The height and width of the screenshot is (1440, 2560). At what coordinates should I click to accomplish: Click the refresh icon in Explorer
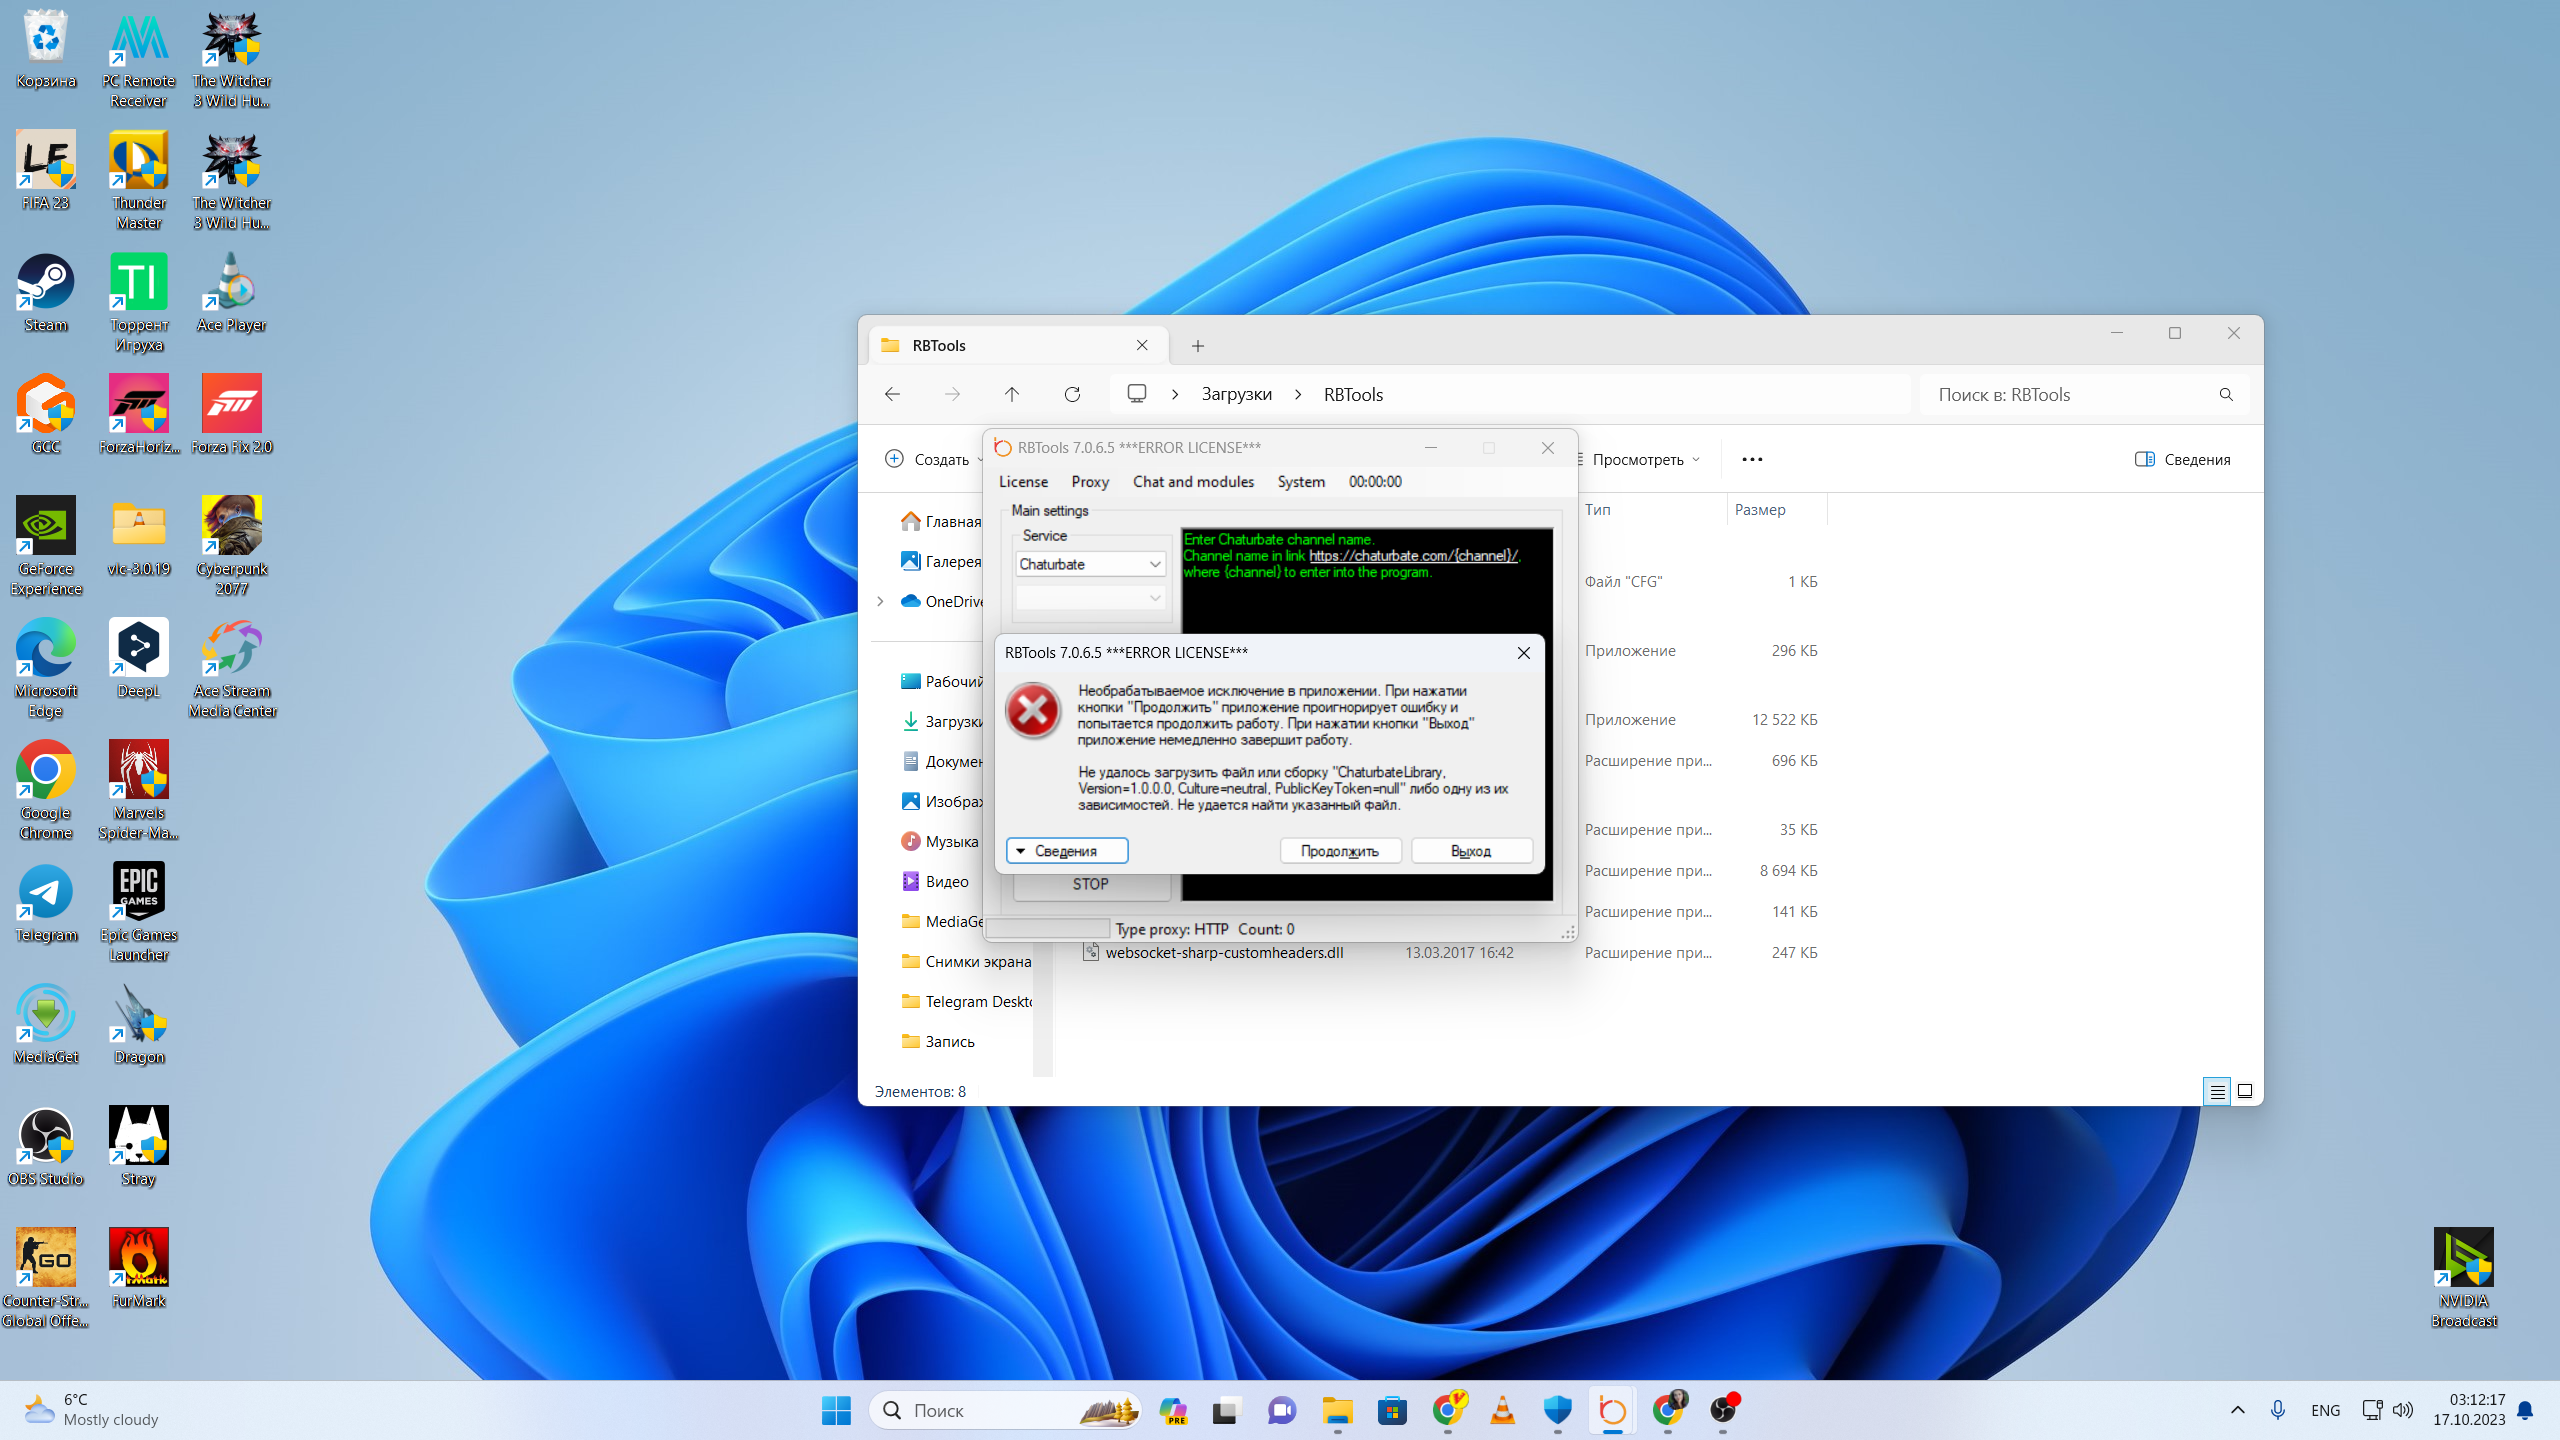1072,394
